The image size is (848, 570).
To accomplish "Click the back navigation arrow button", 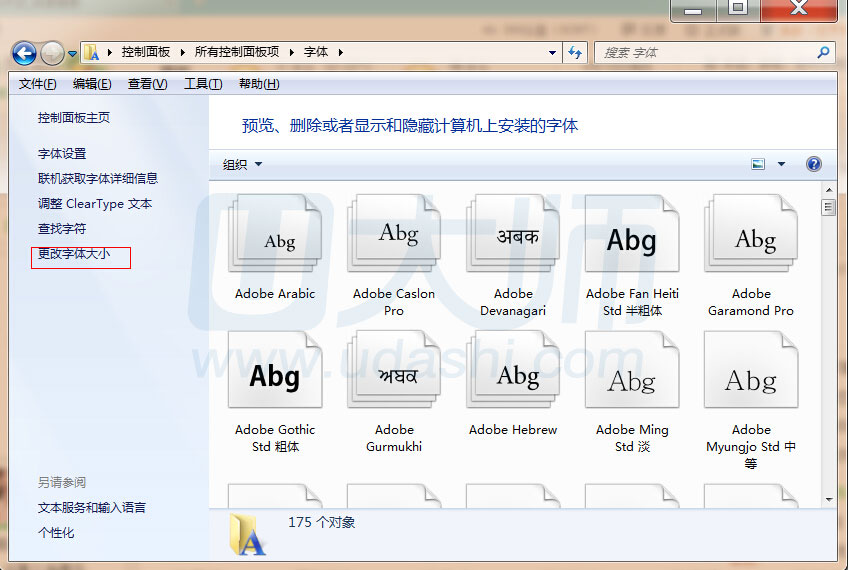I will pyautogui.click(x=25, y=53).
